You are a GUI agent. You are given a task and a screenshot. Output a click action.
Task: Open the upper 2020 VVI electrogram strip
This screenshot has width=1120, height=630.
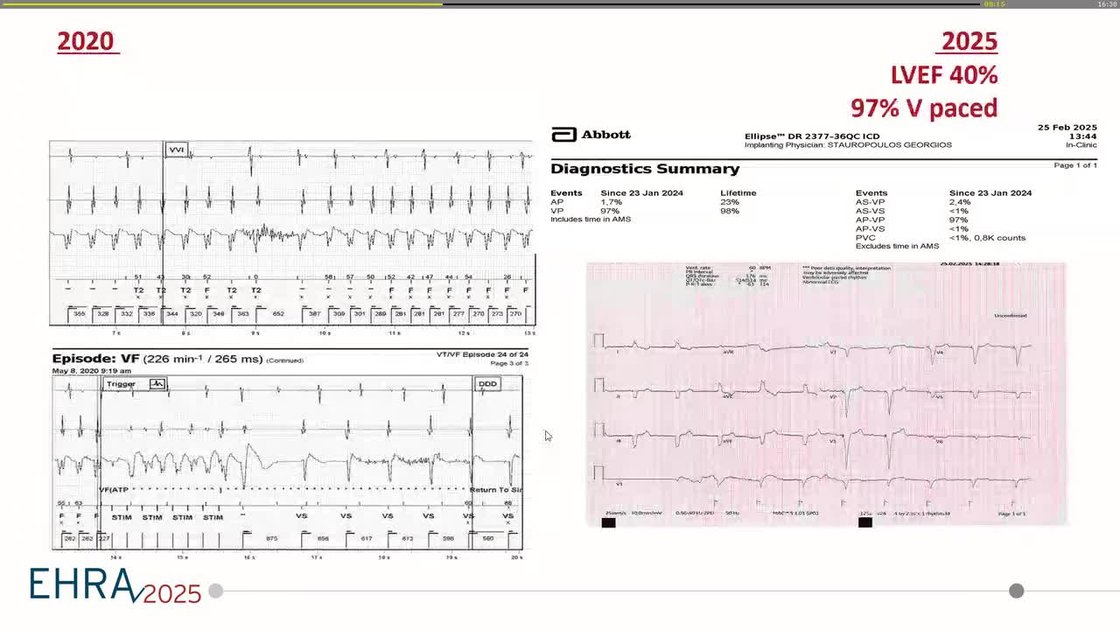(292, 234)
